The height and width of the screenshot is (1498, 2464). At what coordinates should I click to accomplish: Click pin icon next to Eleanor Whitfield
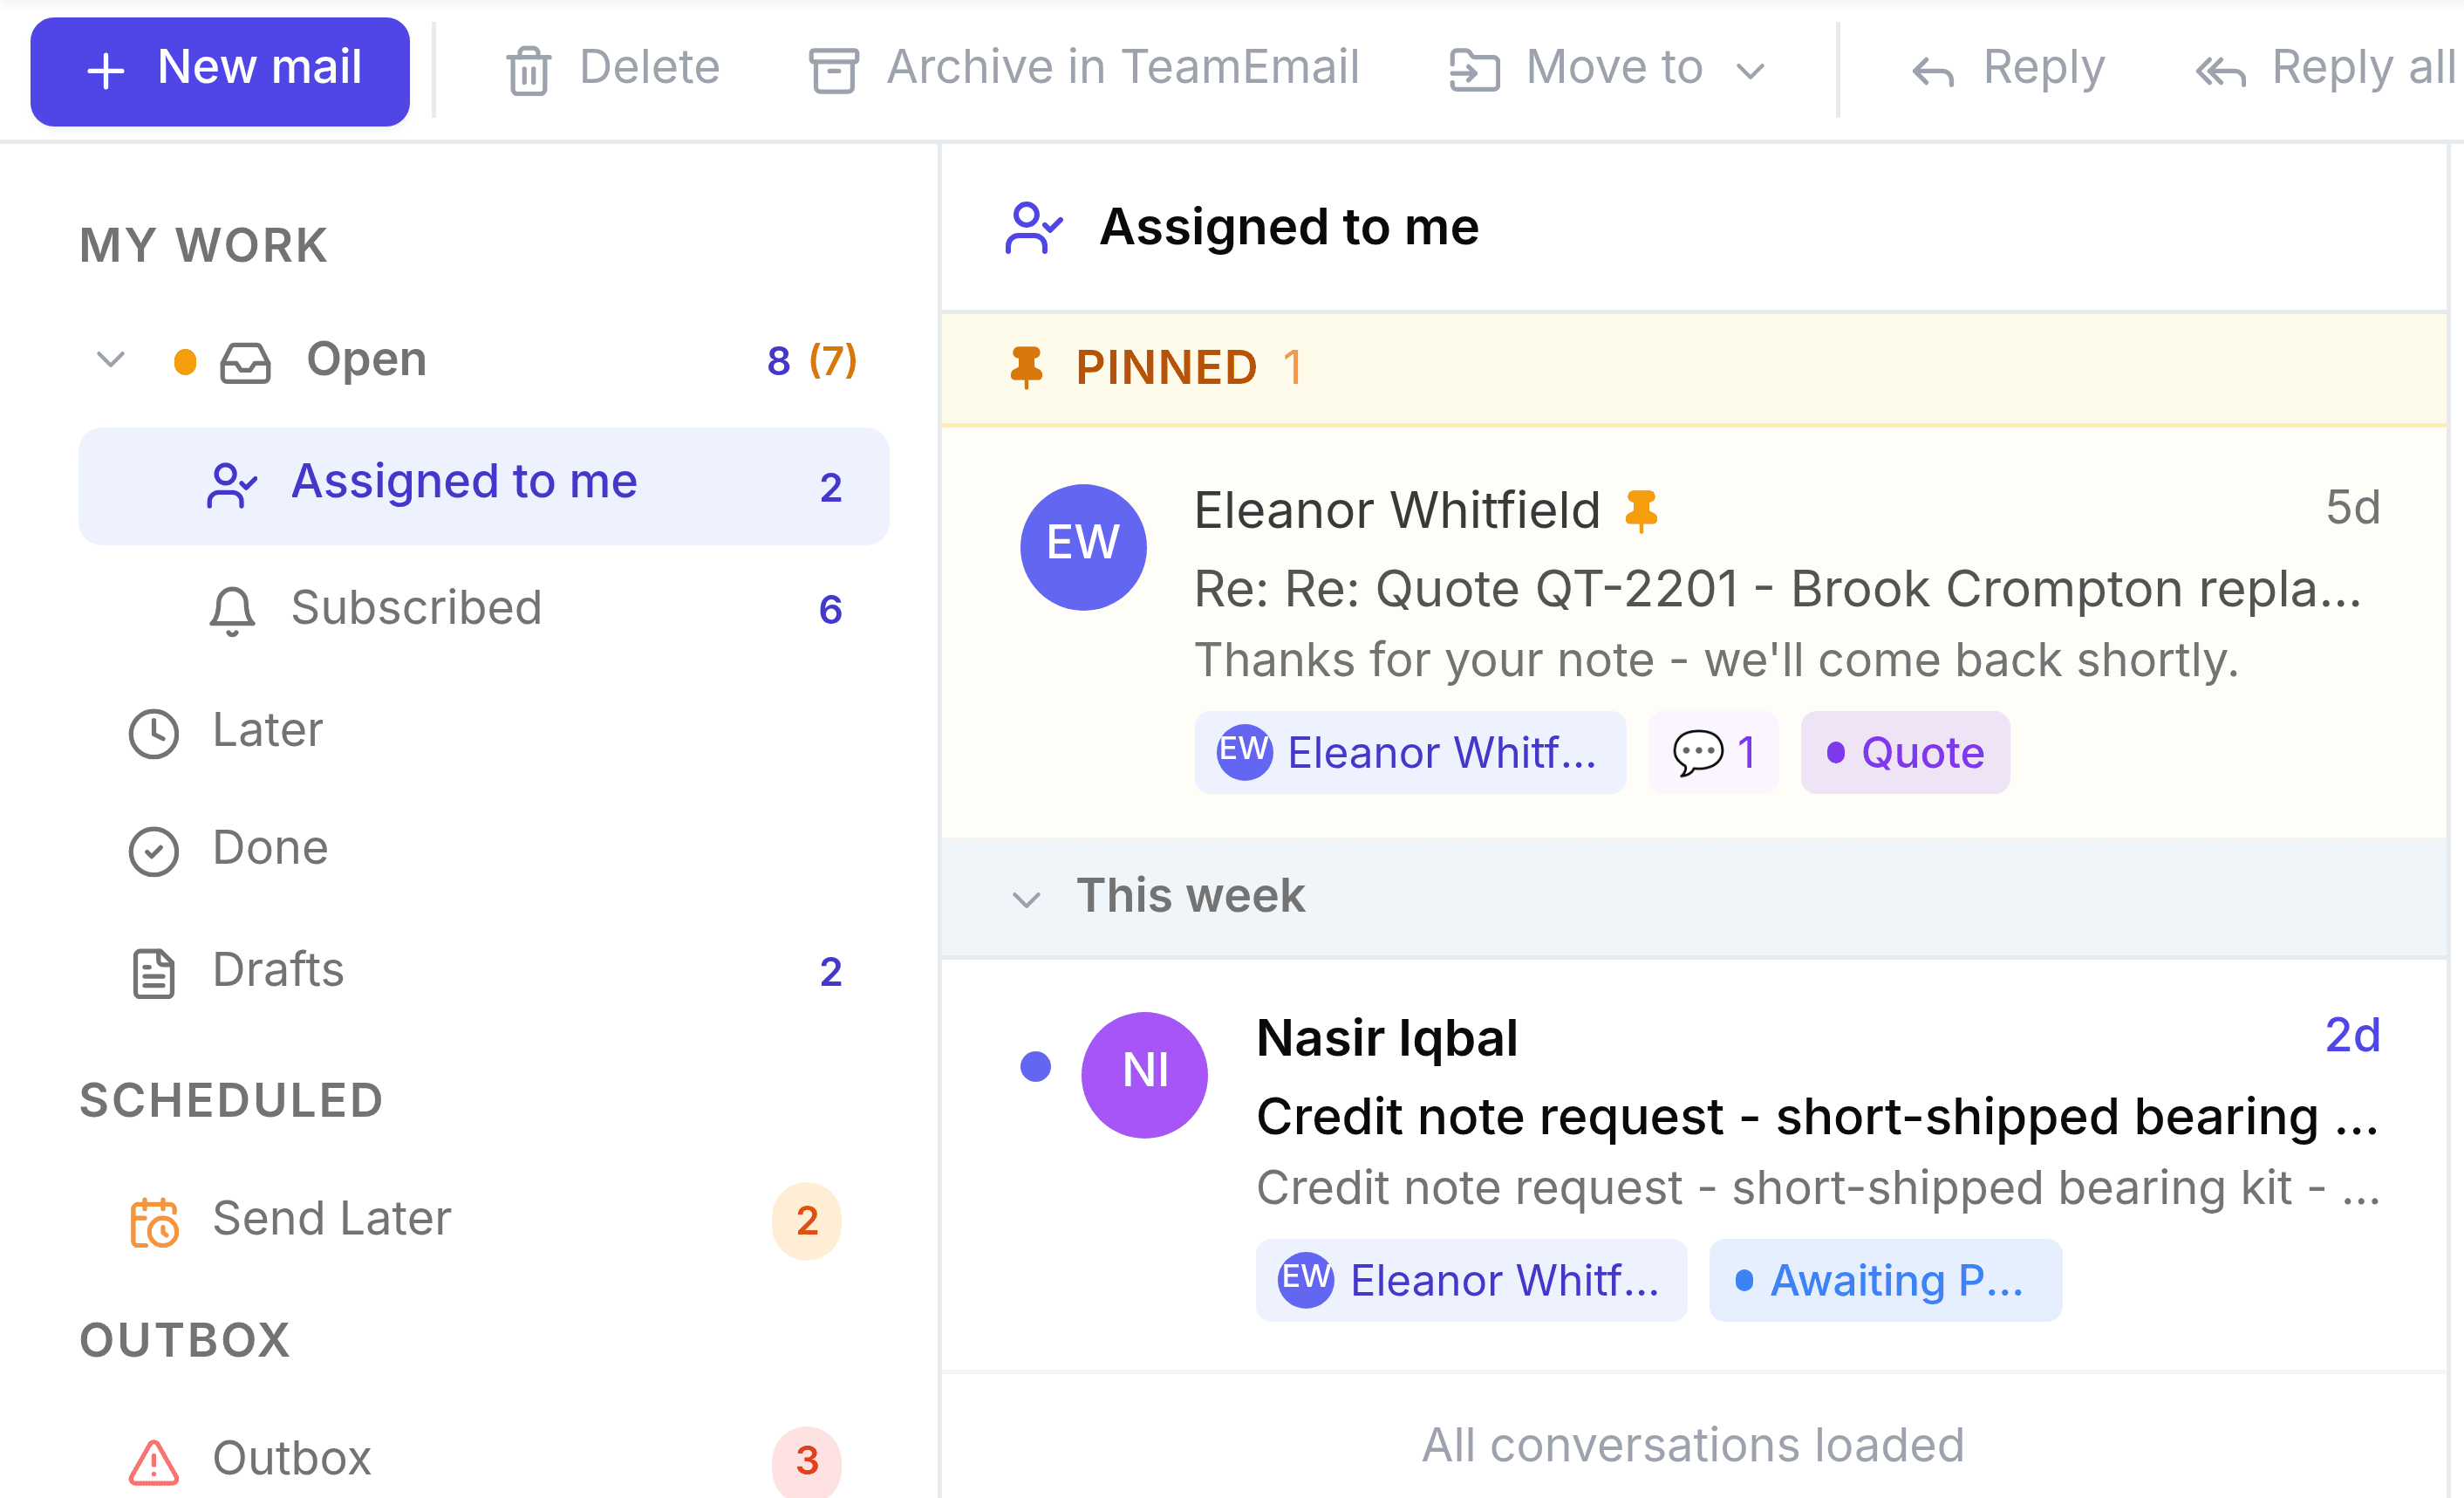click(1641, 511)
